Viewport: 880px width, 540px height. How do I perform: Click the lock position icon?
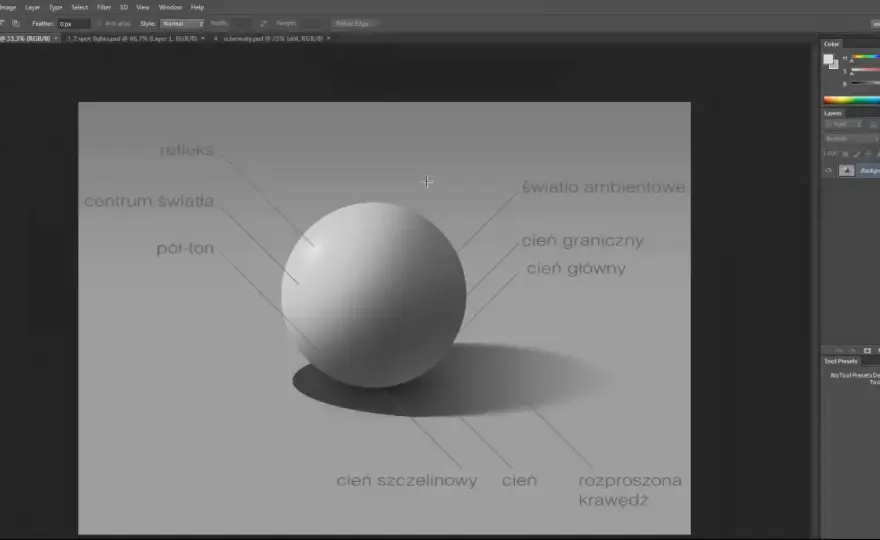pyautogui.click(x=868, y=154)
